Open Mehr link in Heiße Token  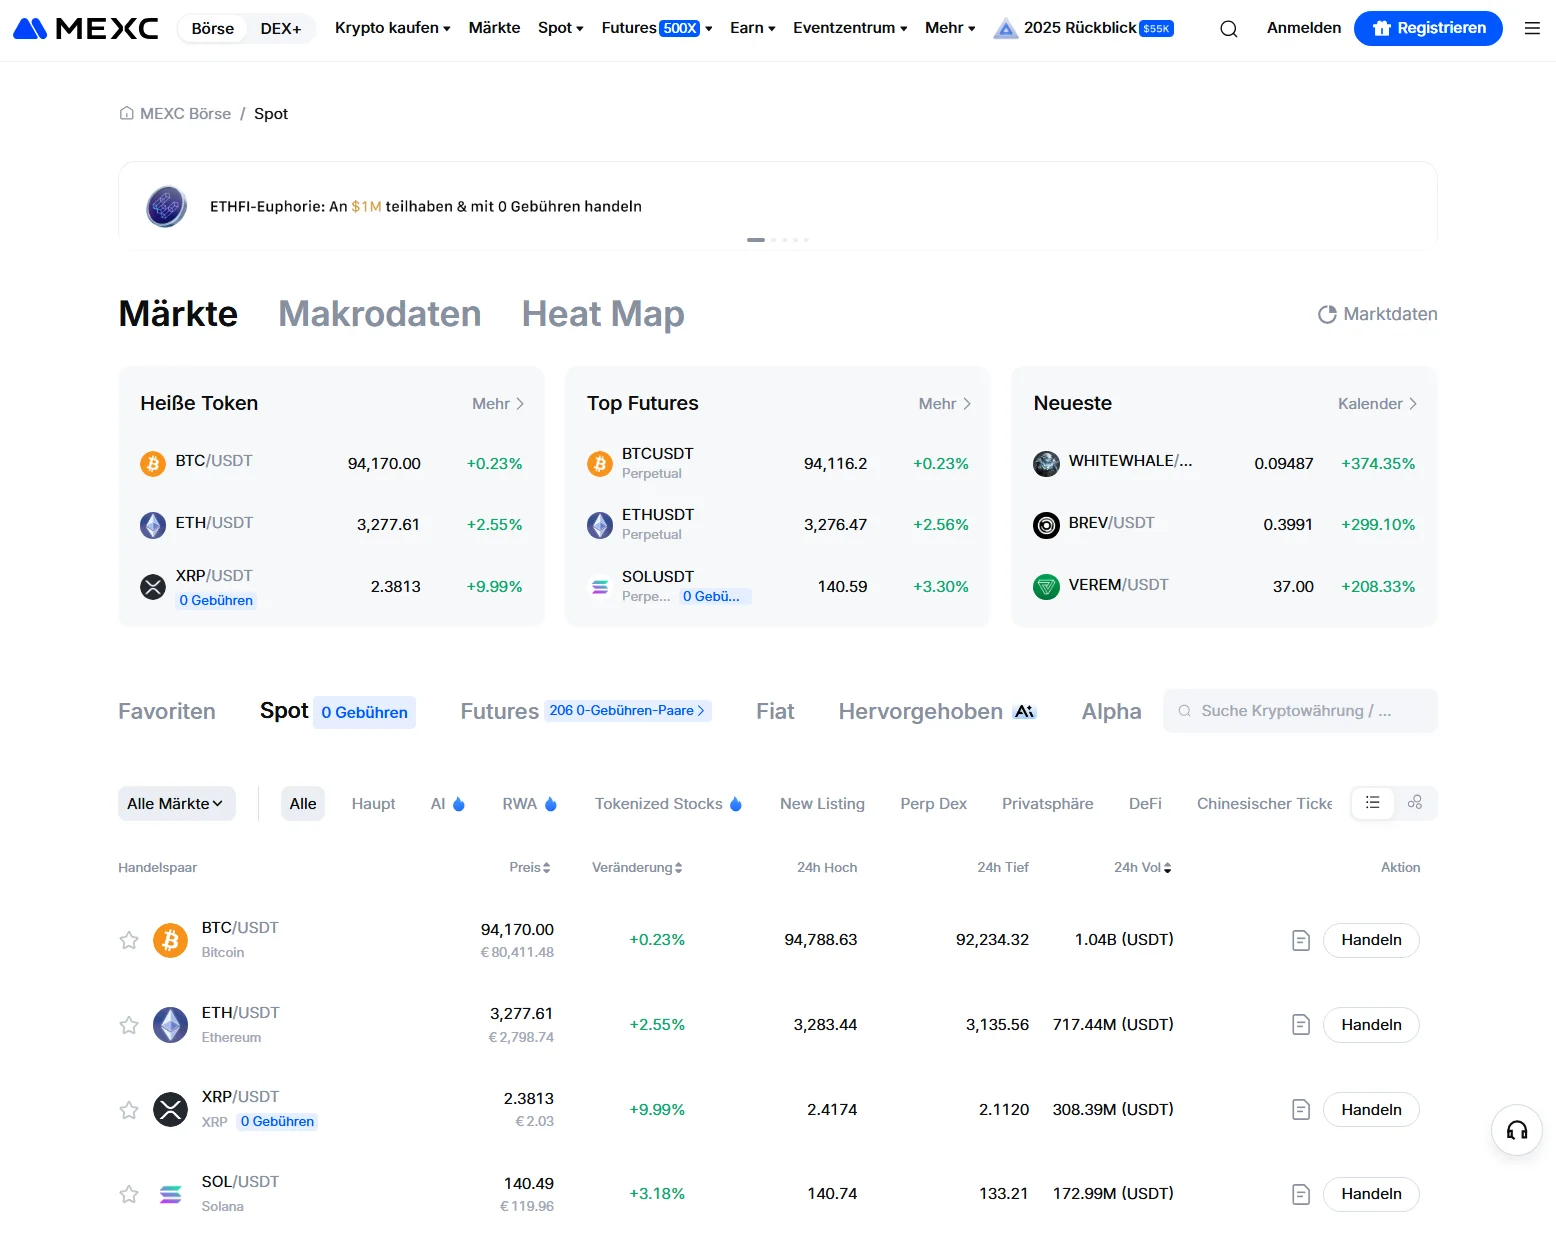[498, 404]
